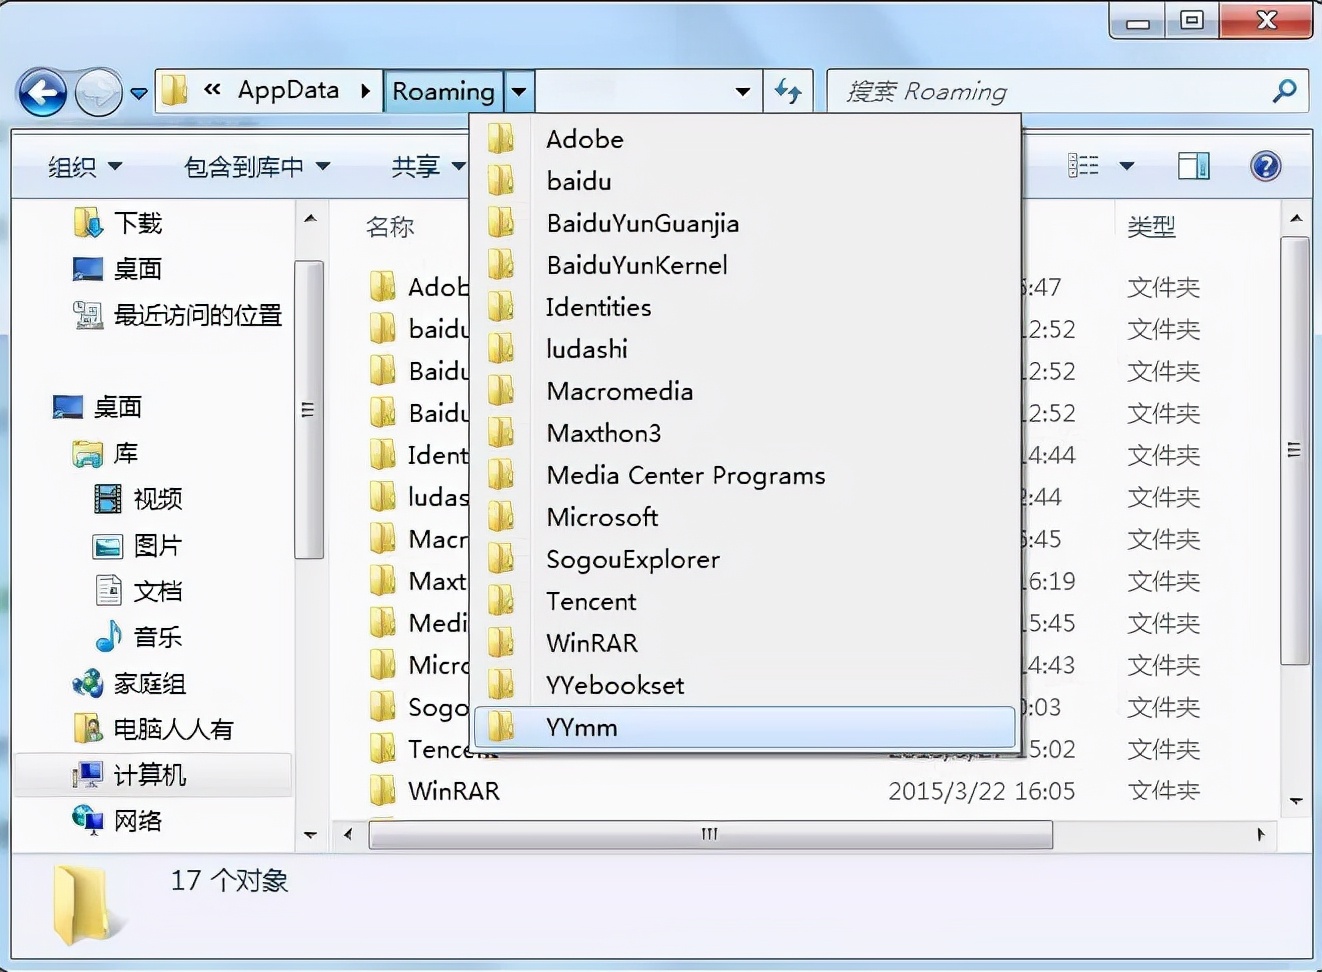The height and width of the screenshot is (972, 1322).
Task: Choose SogouExplorer in the dropdown list
Action: [746, 559]
